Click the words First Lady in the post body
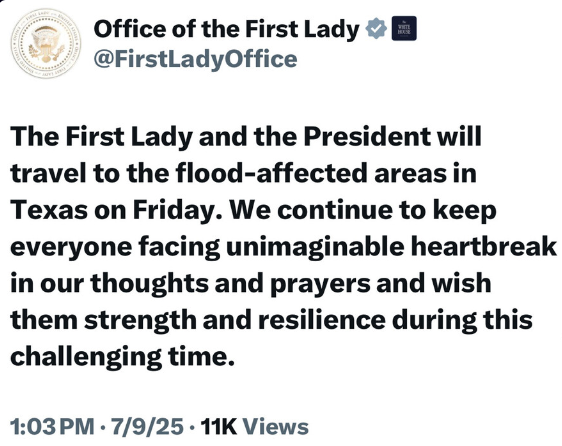Screen dimensions: 562x446 [129, 138]
